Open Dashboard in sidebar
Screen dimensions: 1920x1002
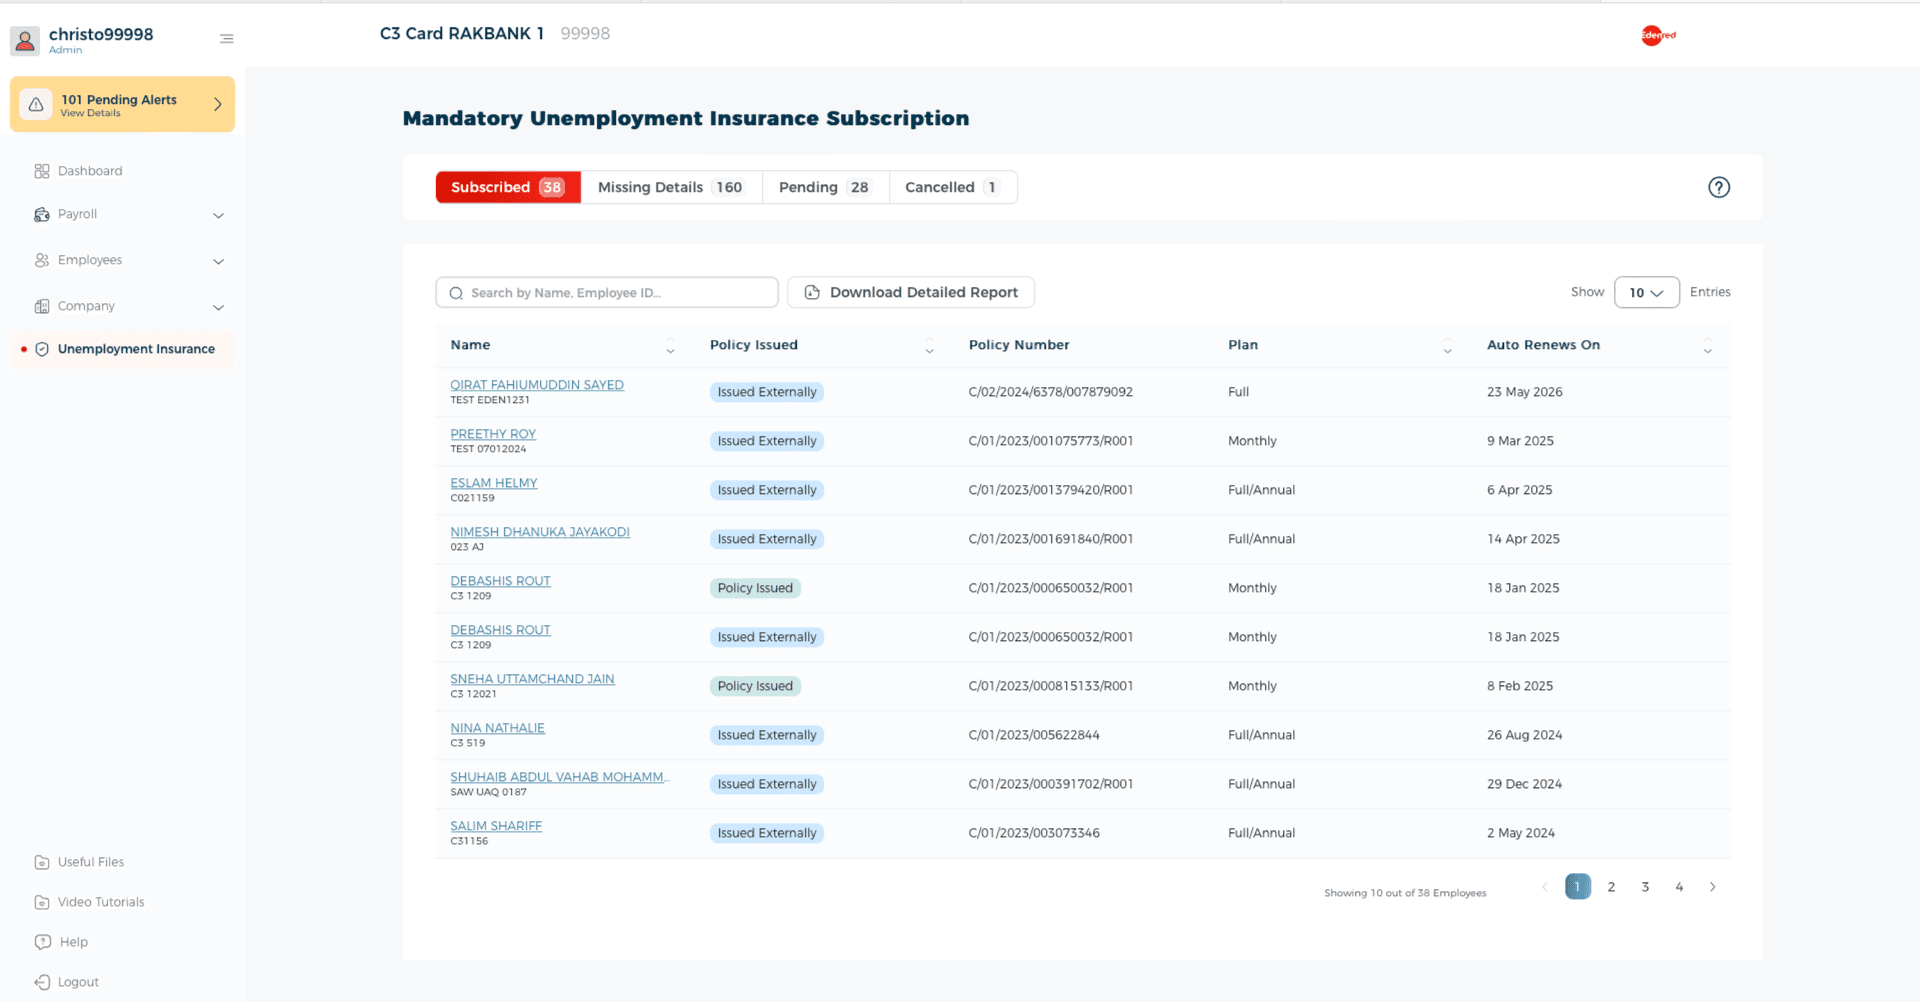tap(90, 171)
